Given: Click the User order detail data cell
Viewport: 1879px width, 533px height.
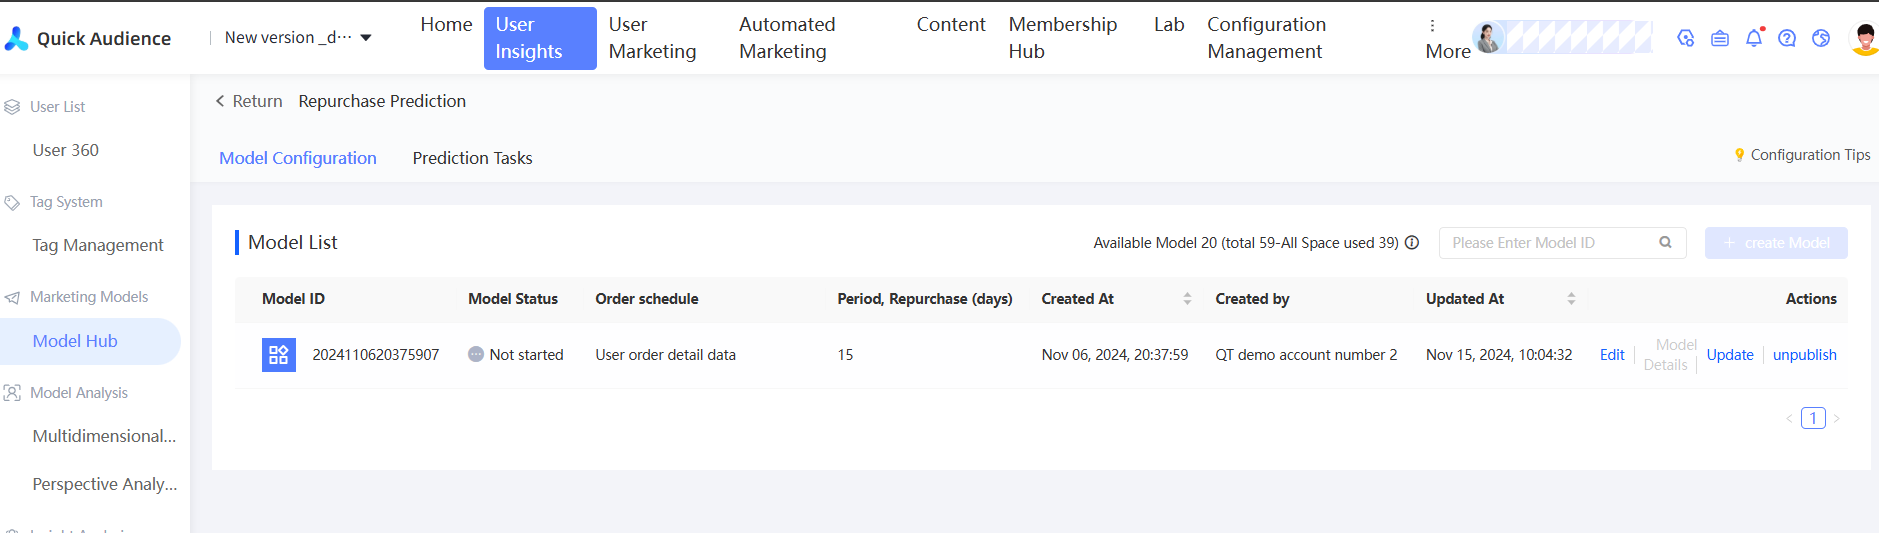Looking at the screenshot, I should (665, 355).
